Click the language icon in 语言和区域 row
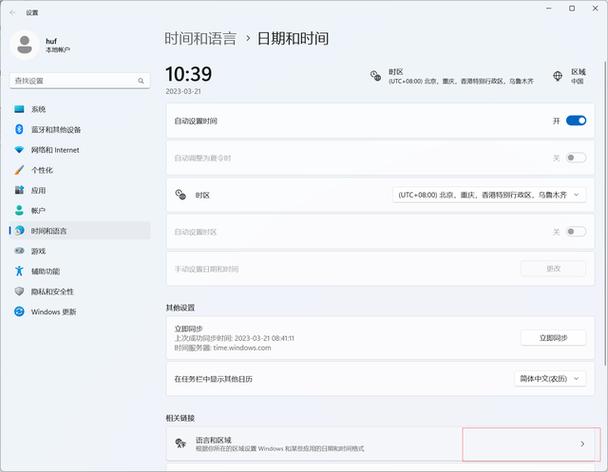 coord(181,443)
